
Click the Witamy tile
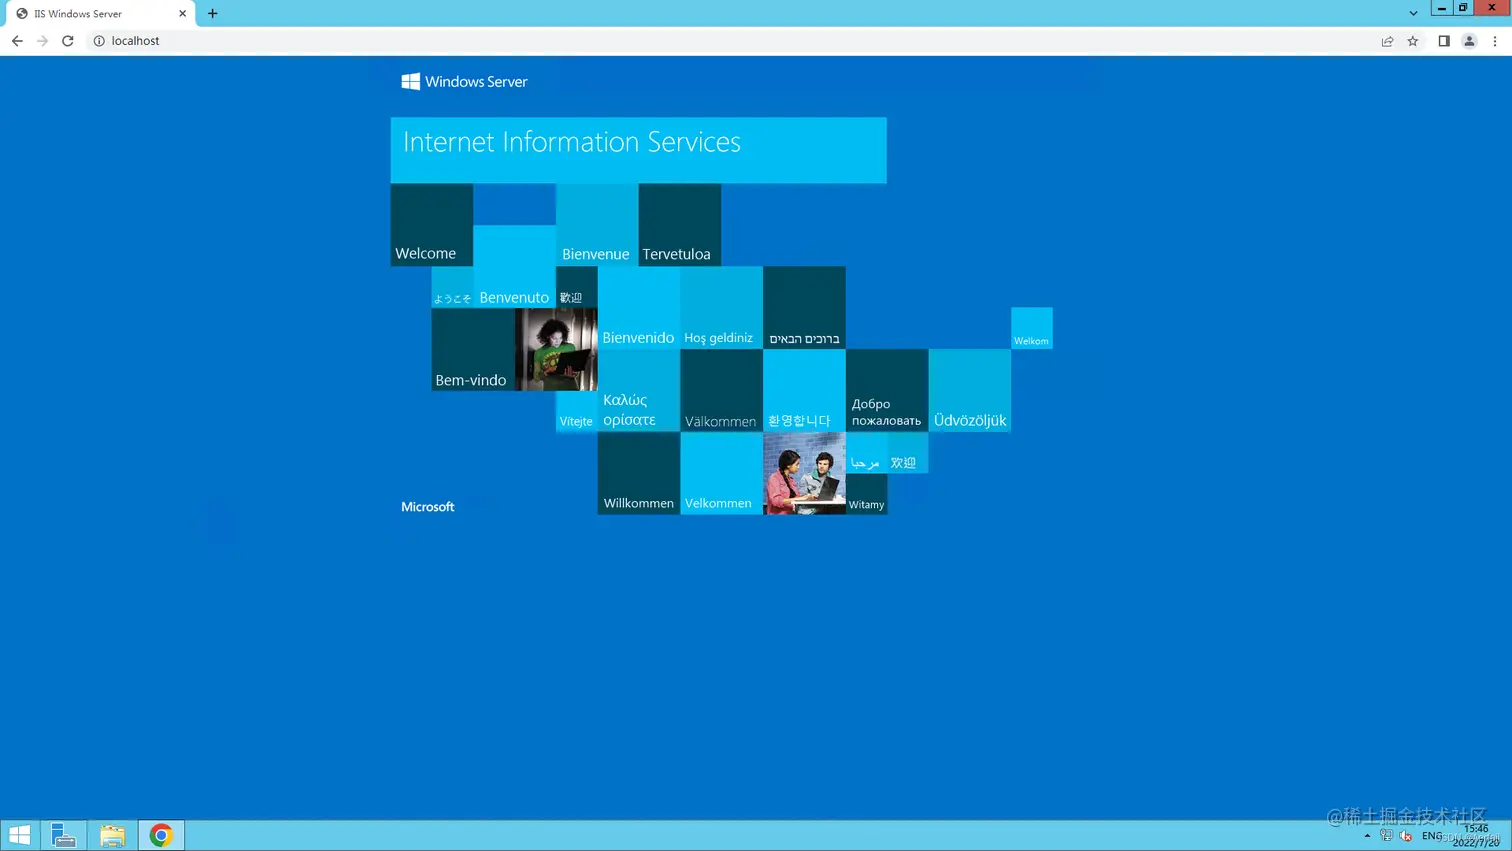click(x=867, y=495)
